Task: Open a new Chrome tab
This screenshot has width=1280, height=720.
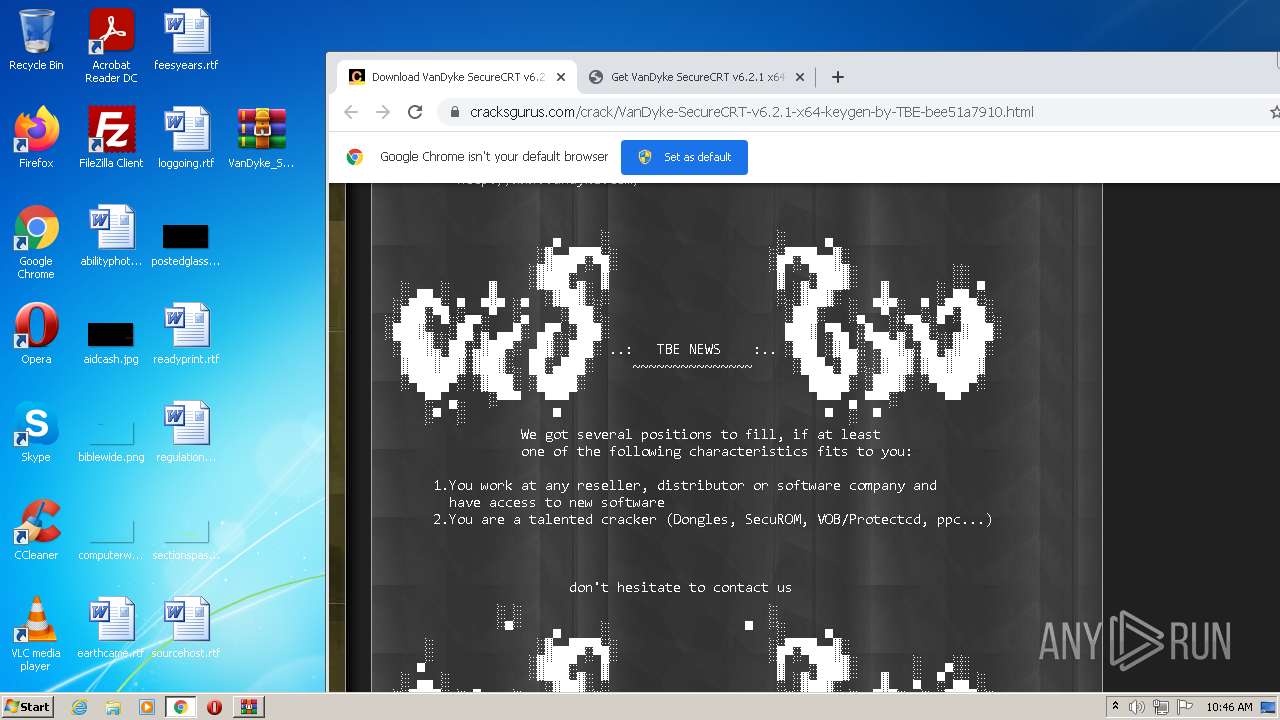Action: tap(838, 77)
